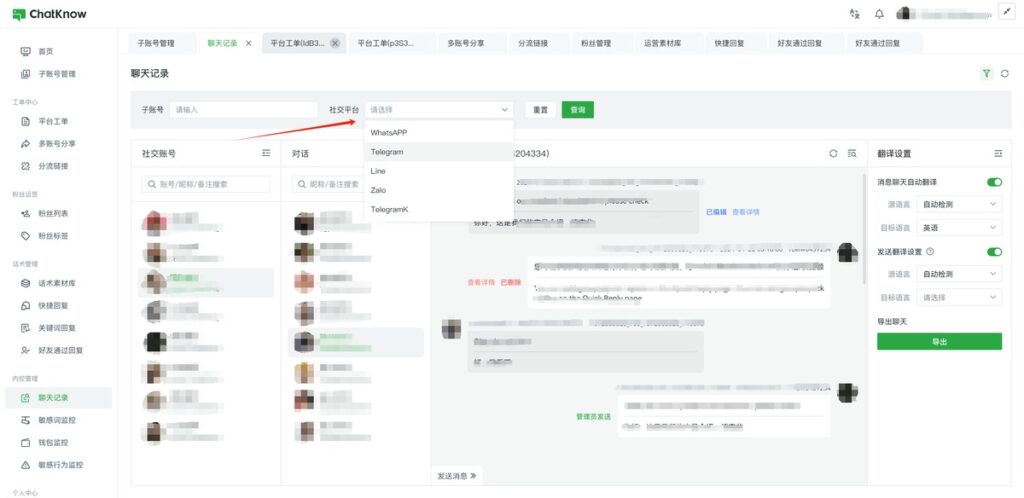
Task: Collapse 社交账号 panel with its list icon
Action: click(266, 153)
